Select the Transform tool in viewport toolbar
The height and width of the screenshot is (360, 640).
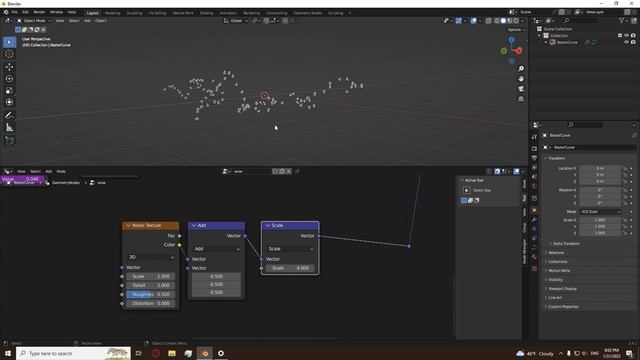coord(9,102)
